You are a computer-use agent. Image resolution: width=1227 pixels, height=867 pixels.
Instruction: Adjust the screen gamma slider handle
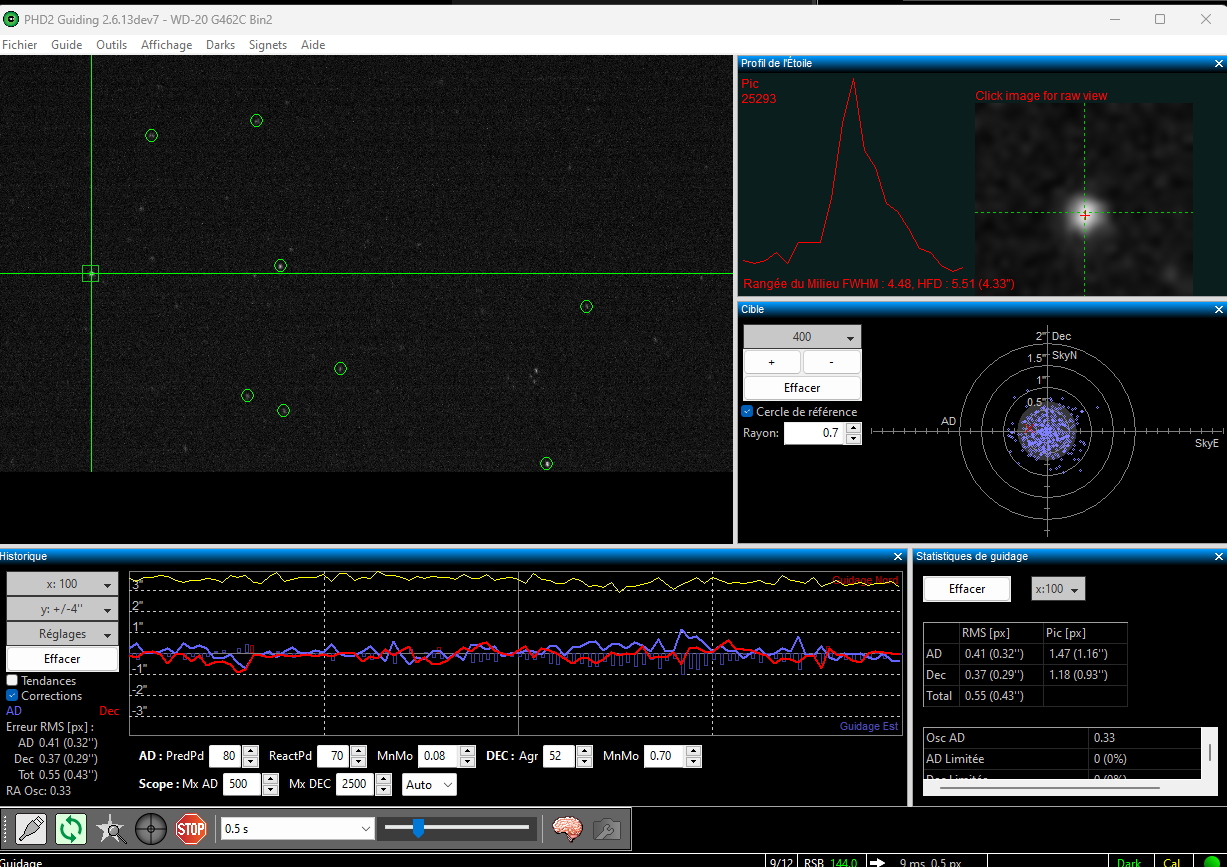[x=418, y=827]
